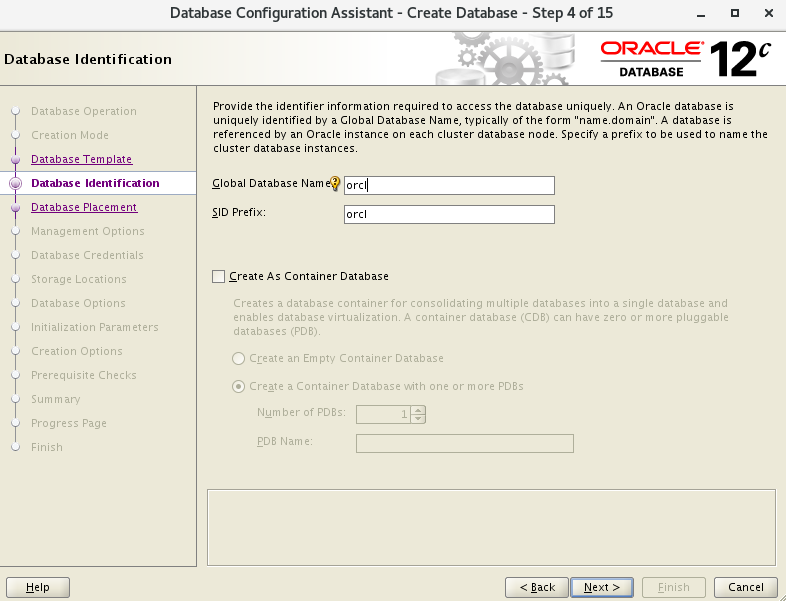Viewport: 786px width, 601px height.
Task: Click the disabled Finish button
Action: tap(674, 587)
